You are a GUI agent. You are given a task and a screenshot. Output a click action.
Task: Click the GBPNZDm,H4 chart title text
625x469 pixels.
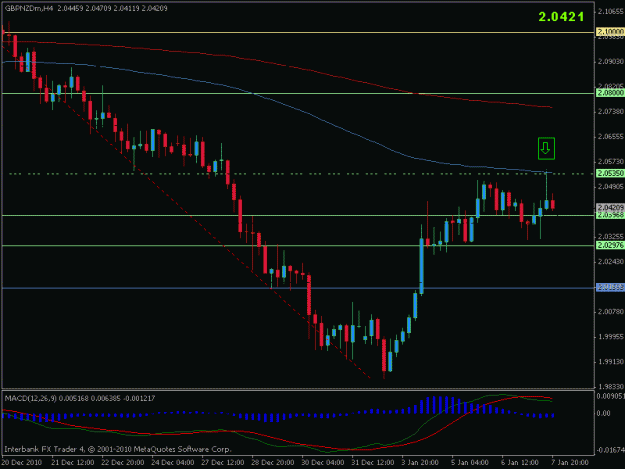[29, 8]
